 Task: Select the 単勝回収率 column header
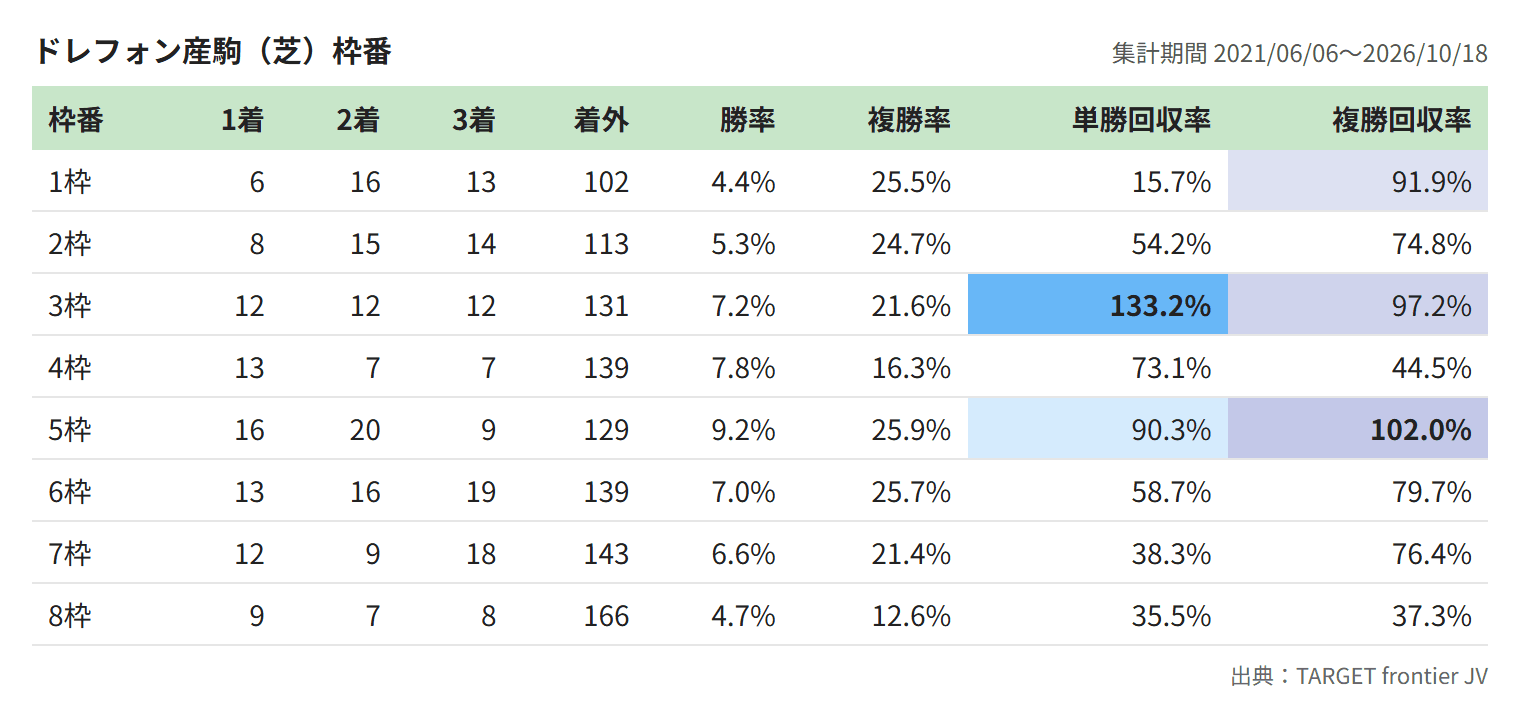[1141, 121]
